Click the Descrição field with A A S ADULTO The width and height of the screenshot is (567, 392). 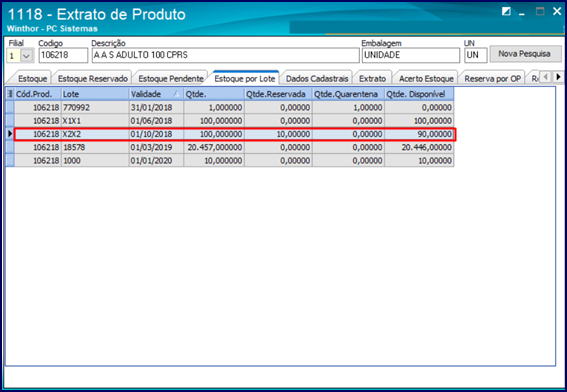pyautogui.click(x=225, y=55)
